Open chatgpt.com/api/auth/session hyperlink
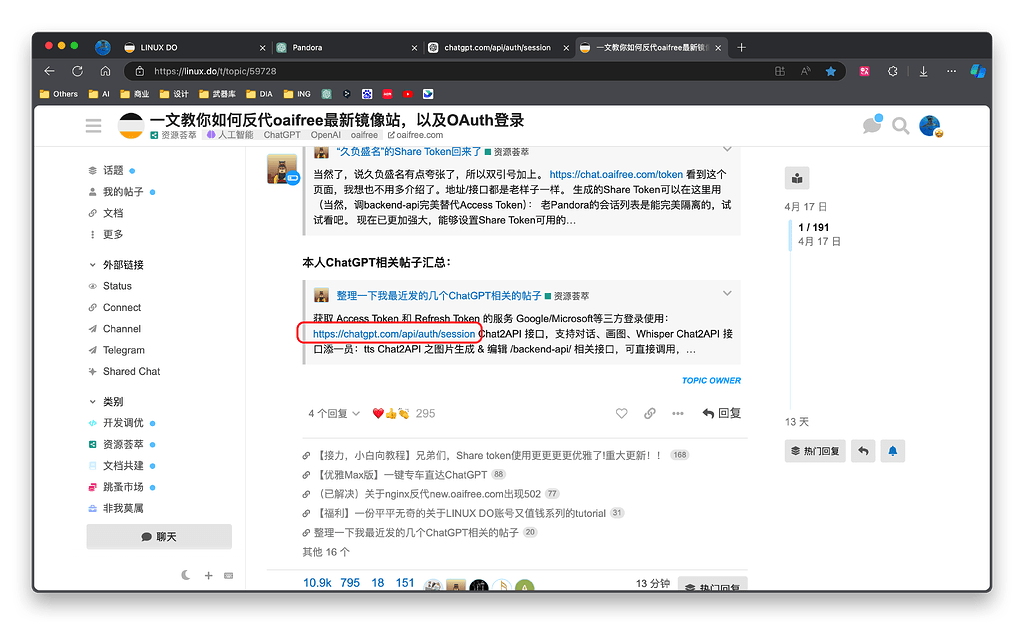 [x=394, y=334]
